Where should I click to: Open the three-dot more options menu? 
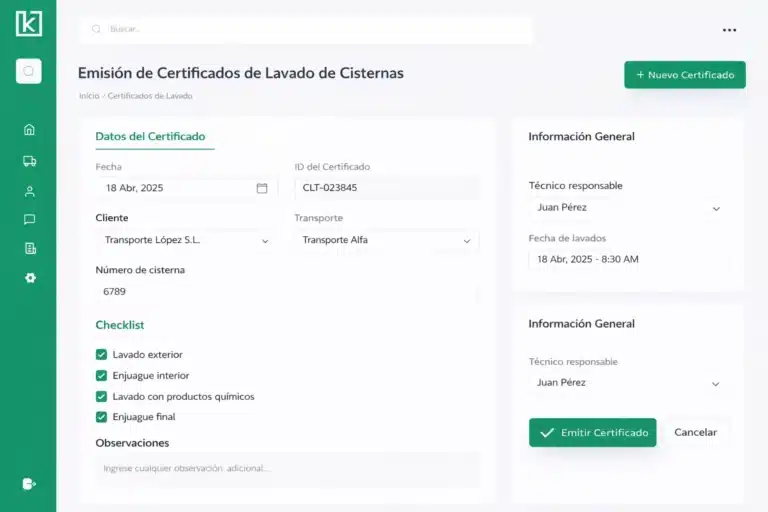click(729, 30)
